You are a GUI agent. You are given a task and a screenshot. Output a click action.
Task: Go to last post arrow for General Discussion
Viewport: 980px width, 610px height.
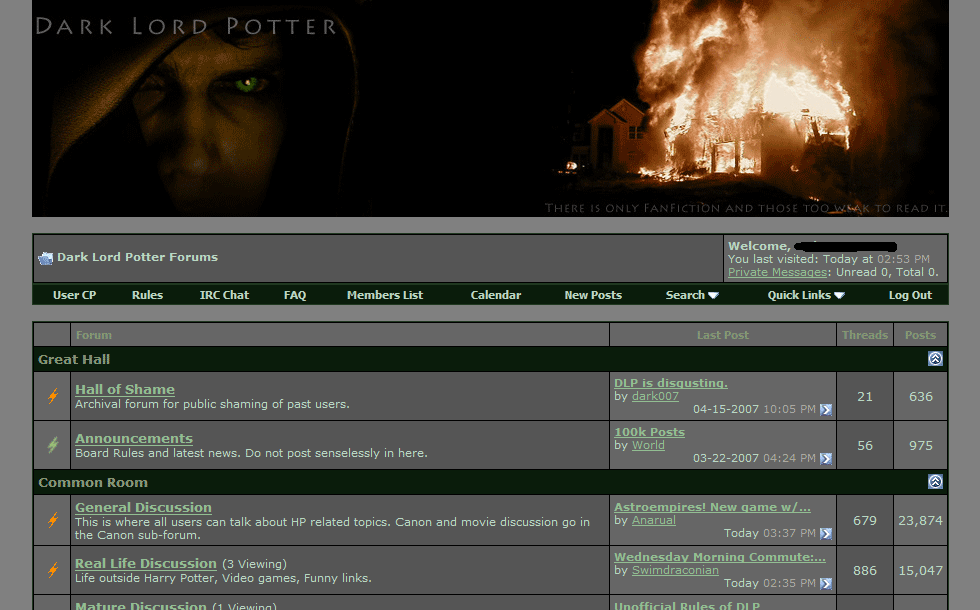(826, 533)
